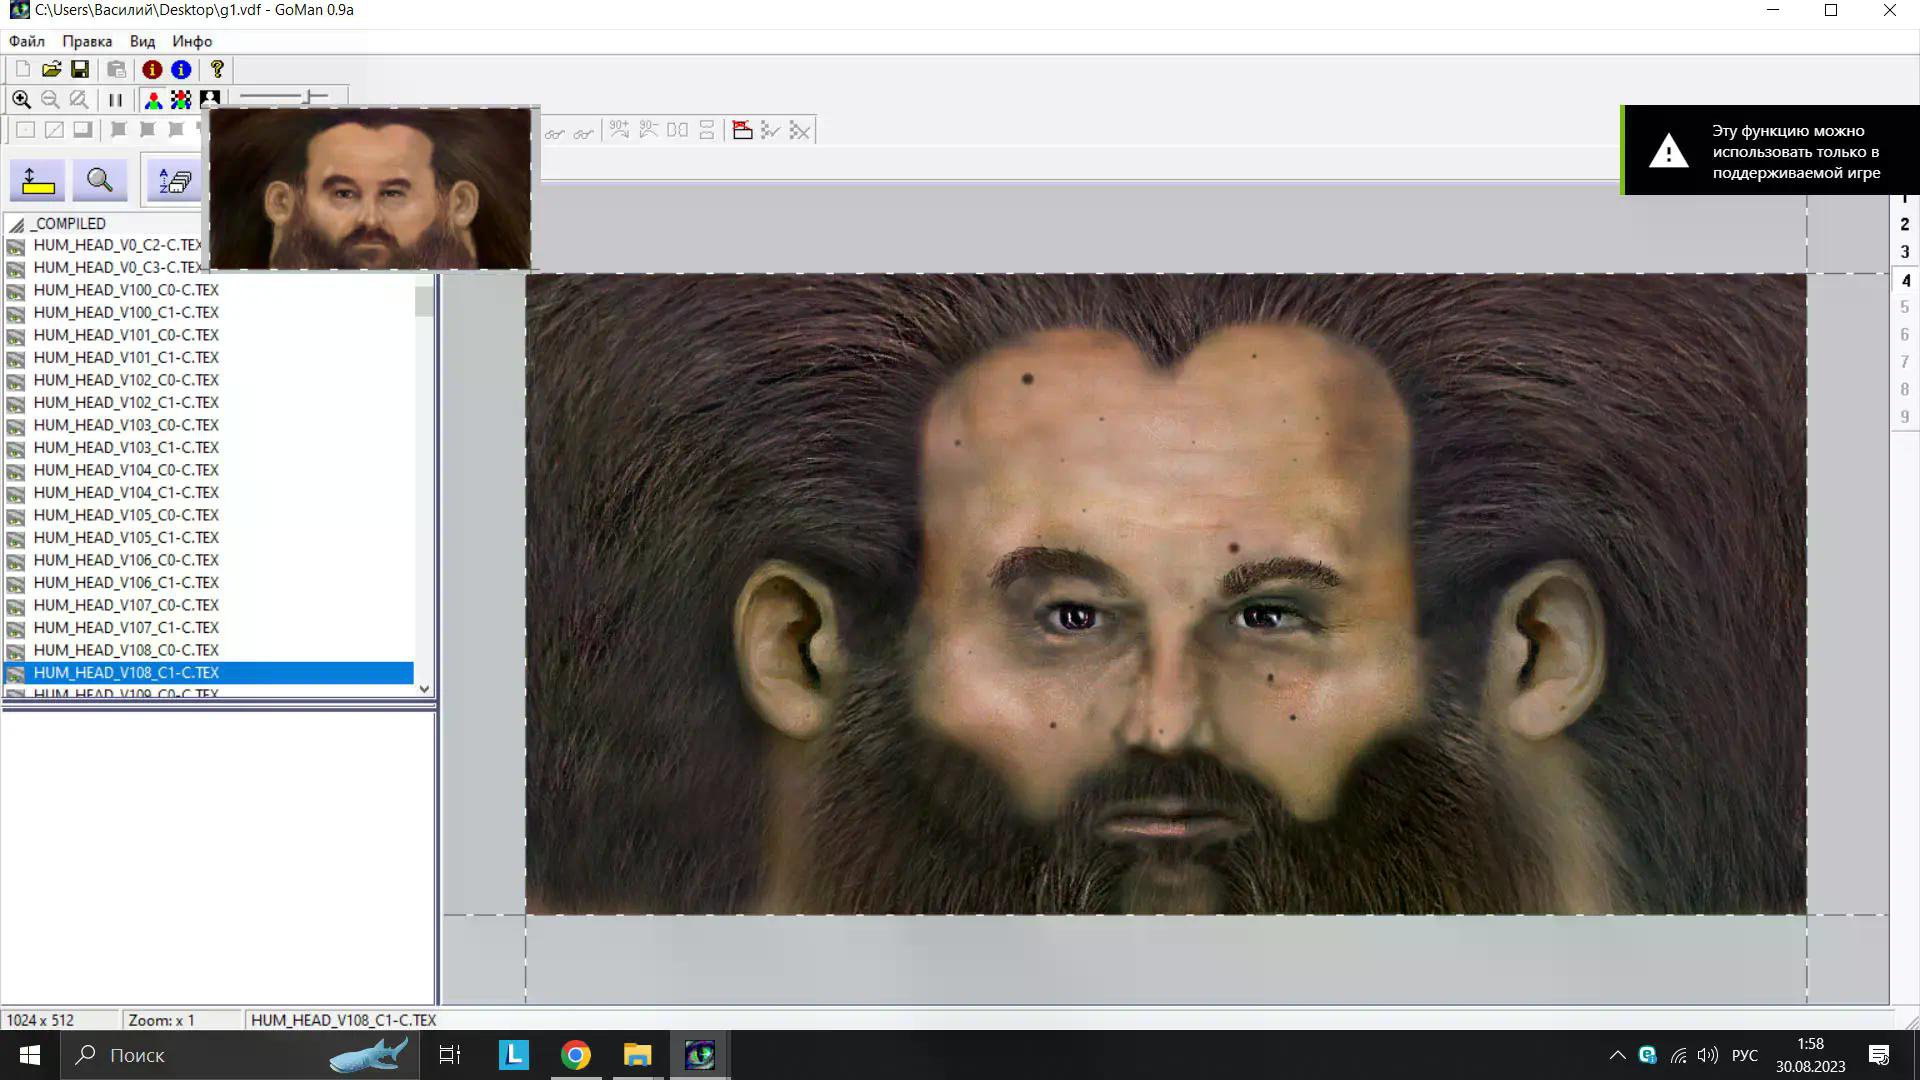This screenshot has width=1920, height=1080.
Task: Click the large magnifier search button
Action: [x=99, y=181]
